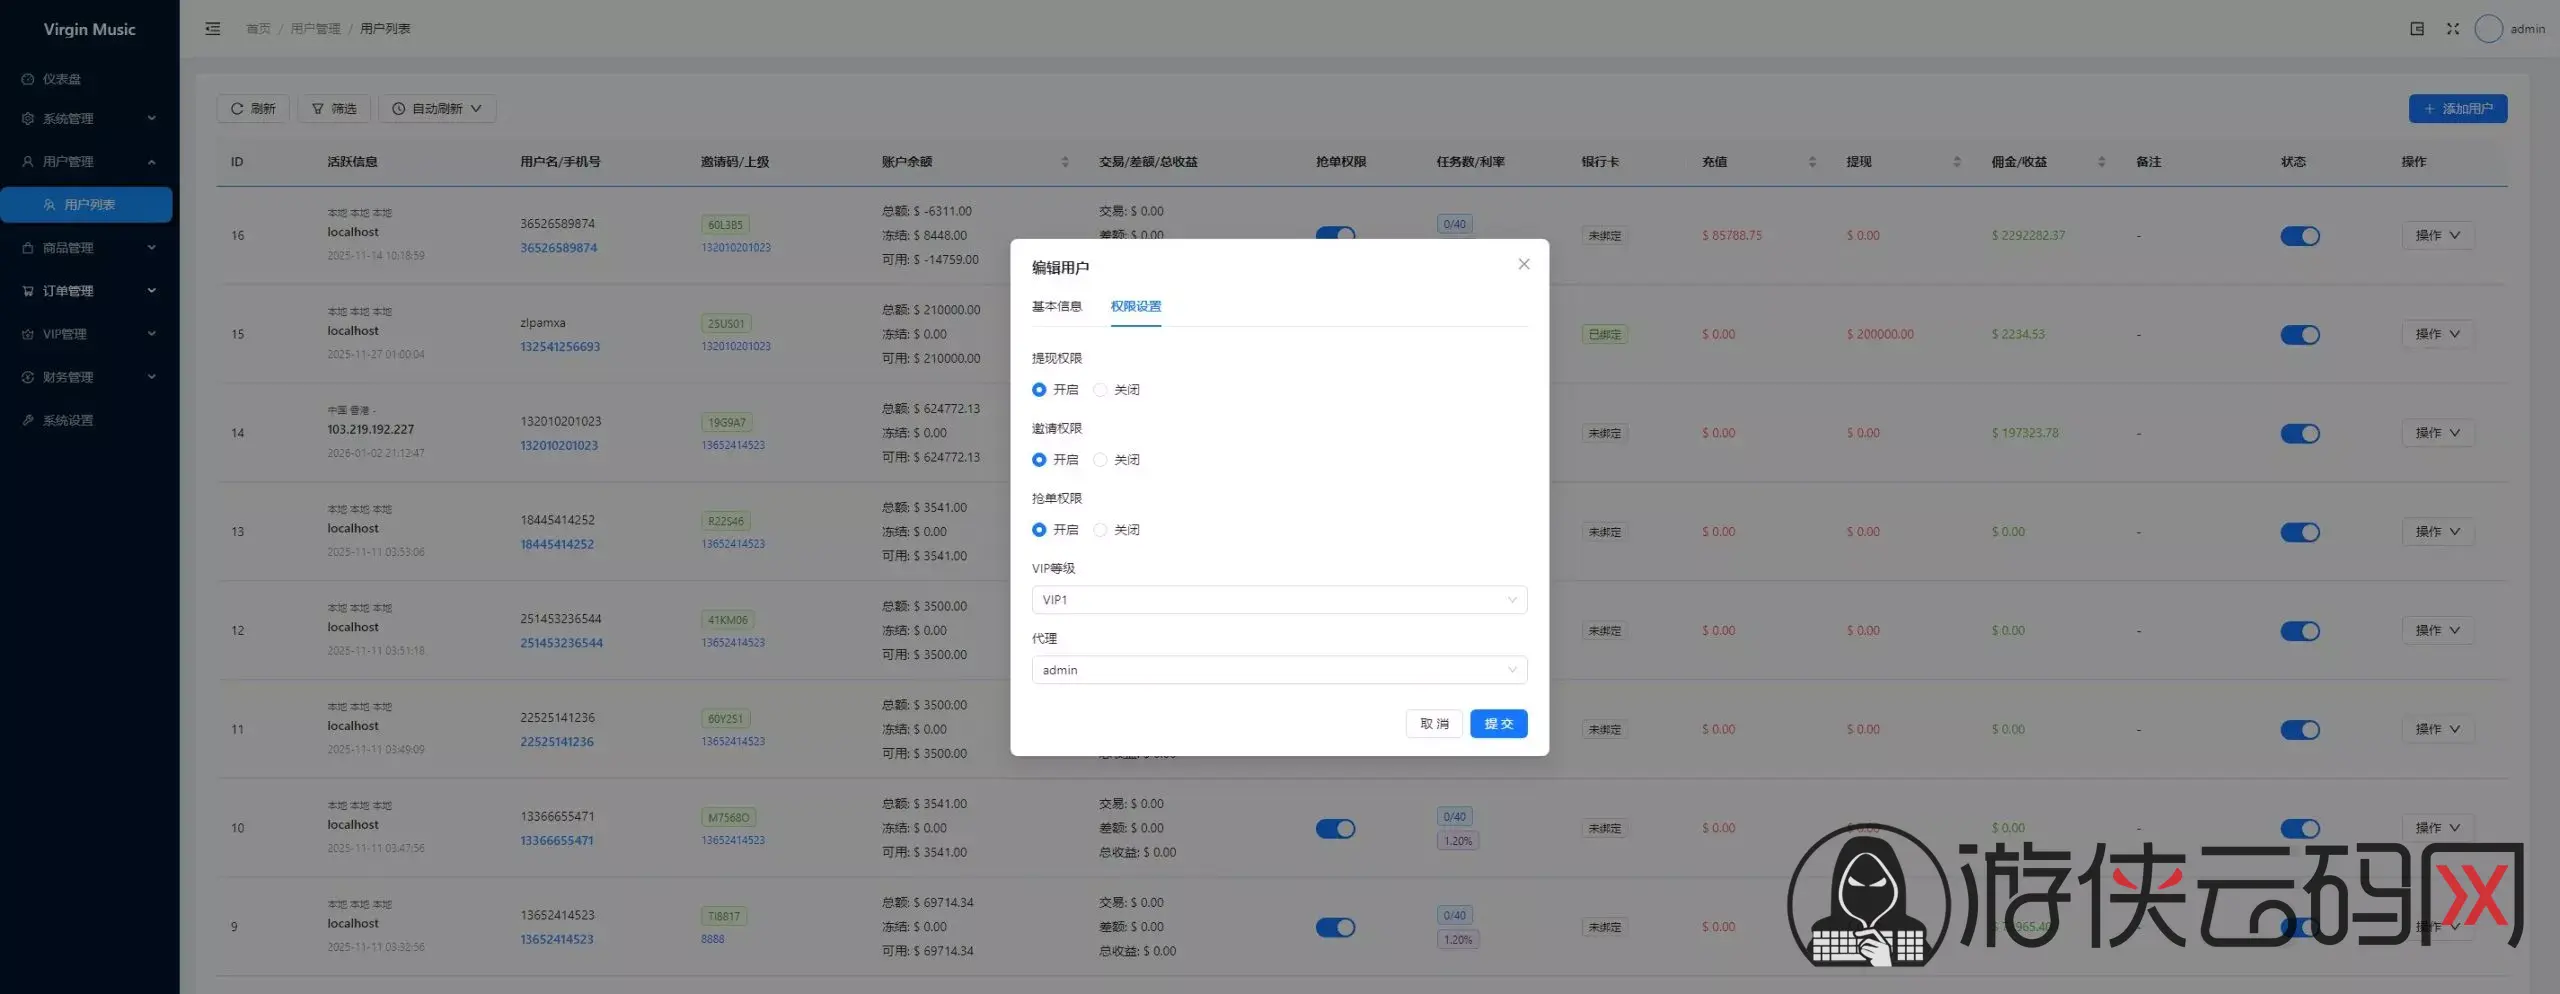Viewport: 2560px width, 994px height.
Task: Click the sidebar collapse hamburger icon
Action: 212,29
